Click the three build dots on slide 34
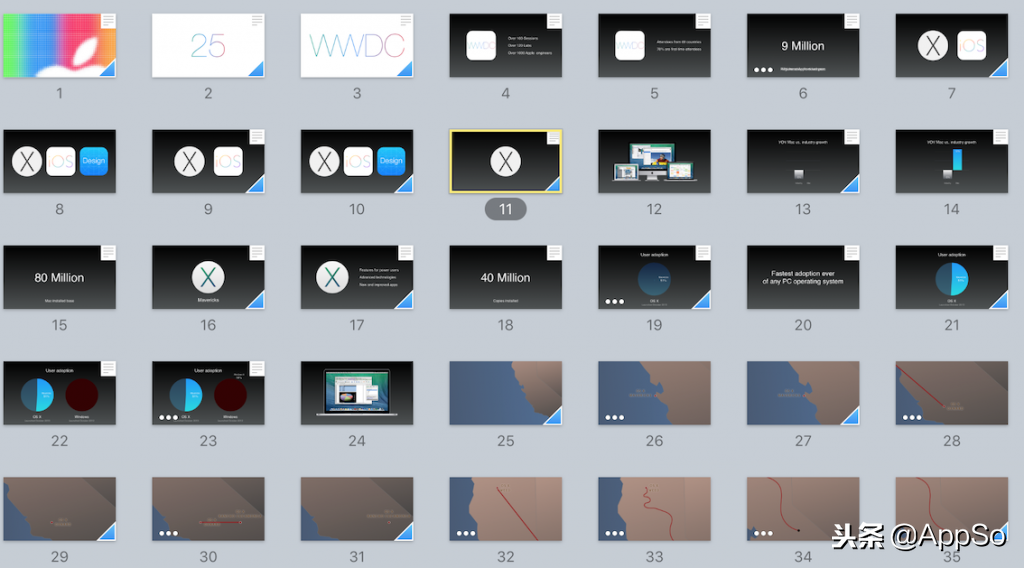Image resolution: width=1024 pixels, height=568 pixels. [x=763, y=533]
